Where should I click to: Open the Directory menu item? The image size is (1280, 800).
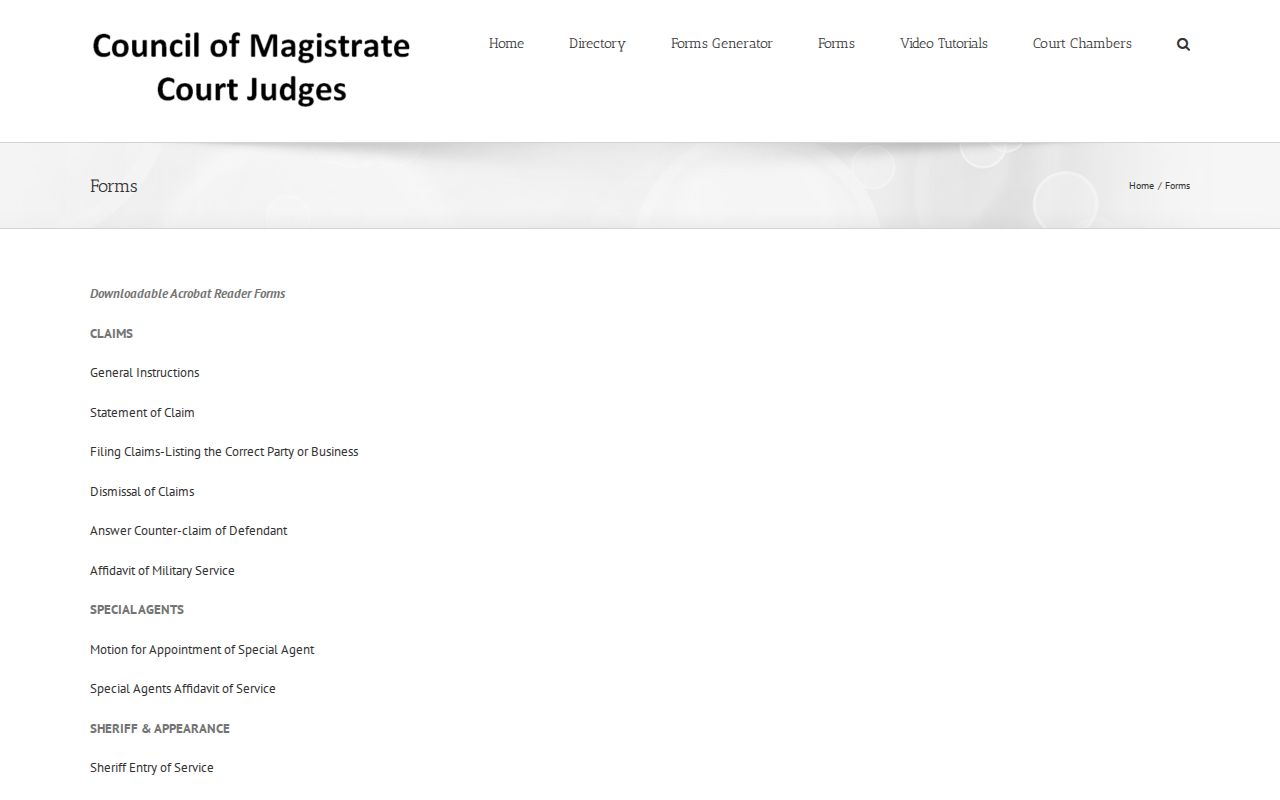(x=597, y=43)
